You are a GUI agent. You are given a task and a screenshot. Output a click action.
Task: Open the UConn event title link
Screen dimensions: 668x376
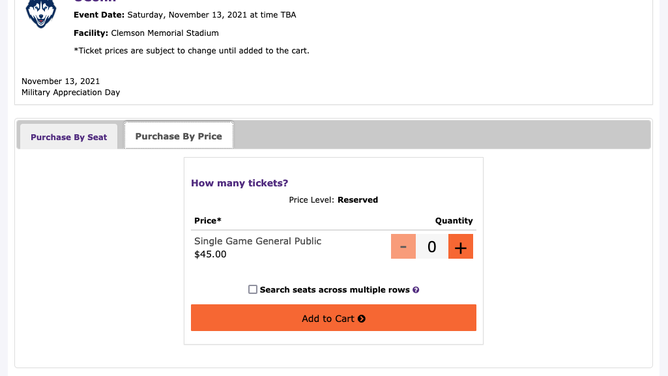coord(95,1)
